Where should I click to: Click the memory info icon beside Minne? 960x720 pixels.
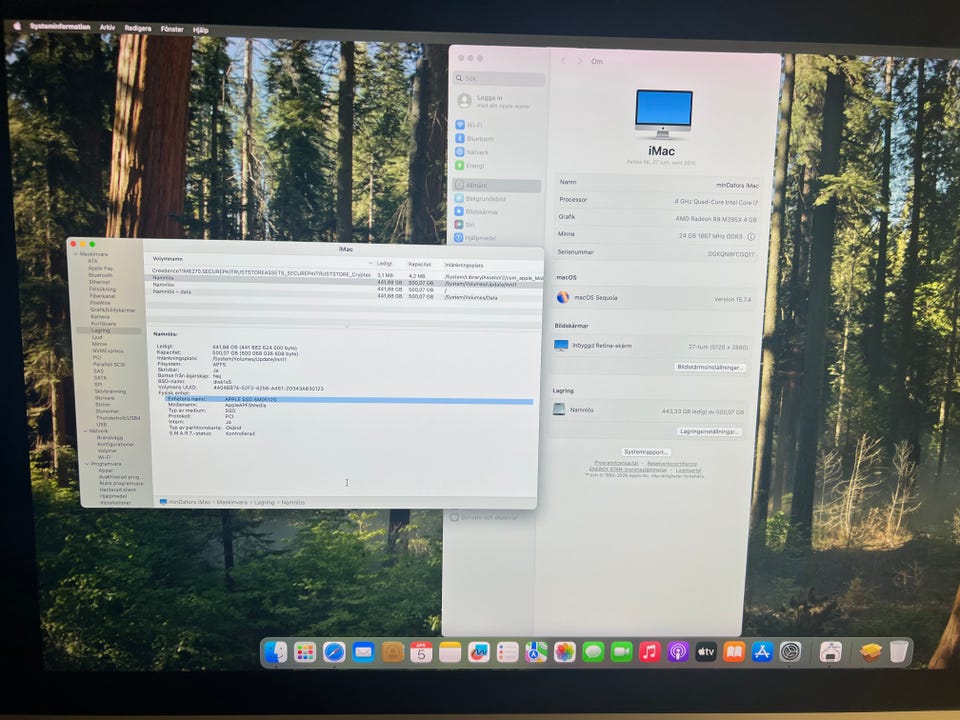tap(751, 236)
